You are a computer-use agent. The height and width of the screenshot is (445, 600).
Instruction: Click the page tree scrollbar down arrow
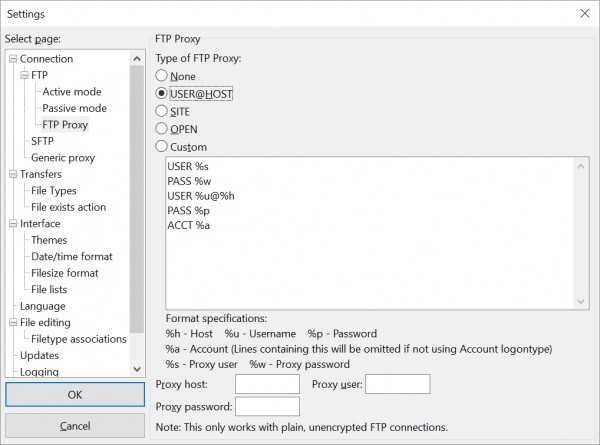pos(137,370)
